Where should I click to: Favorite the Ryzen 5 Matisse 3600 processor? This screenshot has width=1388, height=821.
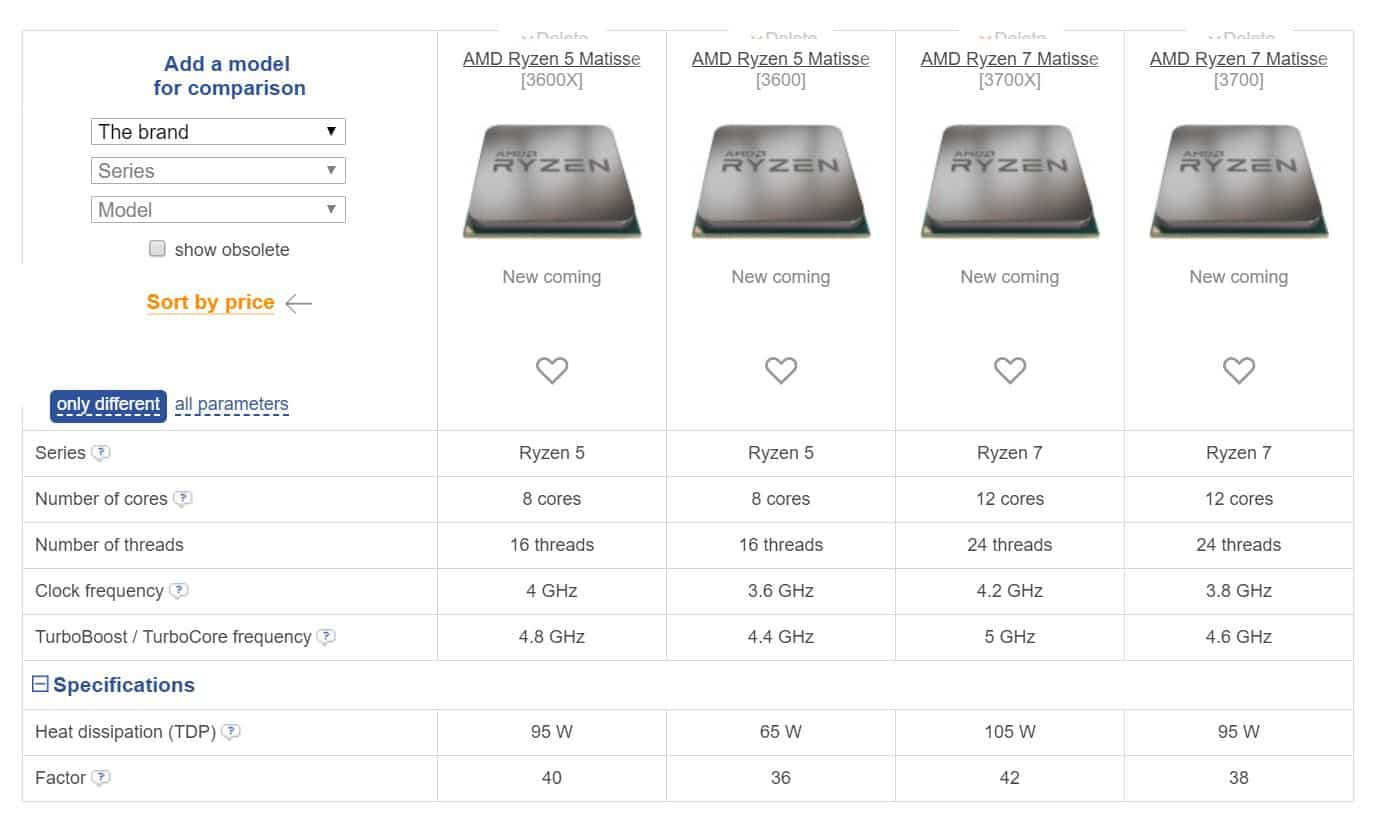point(781,370)
